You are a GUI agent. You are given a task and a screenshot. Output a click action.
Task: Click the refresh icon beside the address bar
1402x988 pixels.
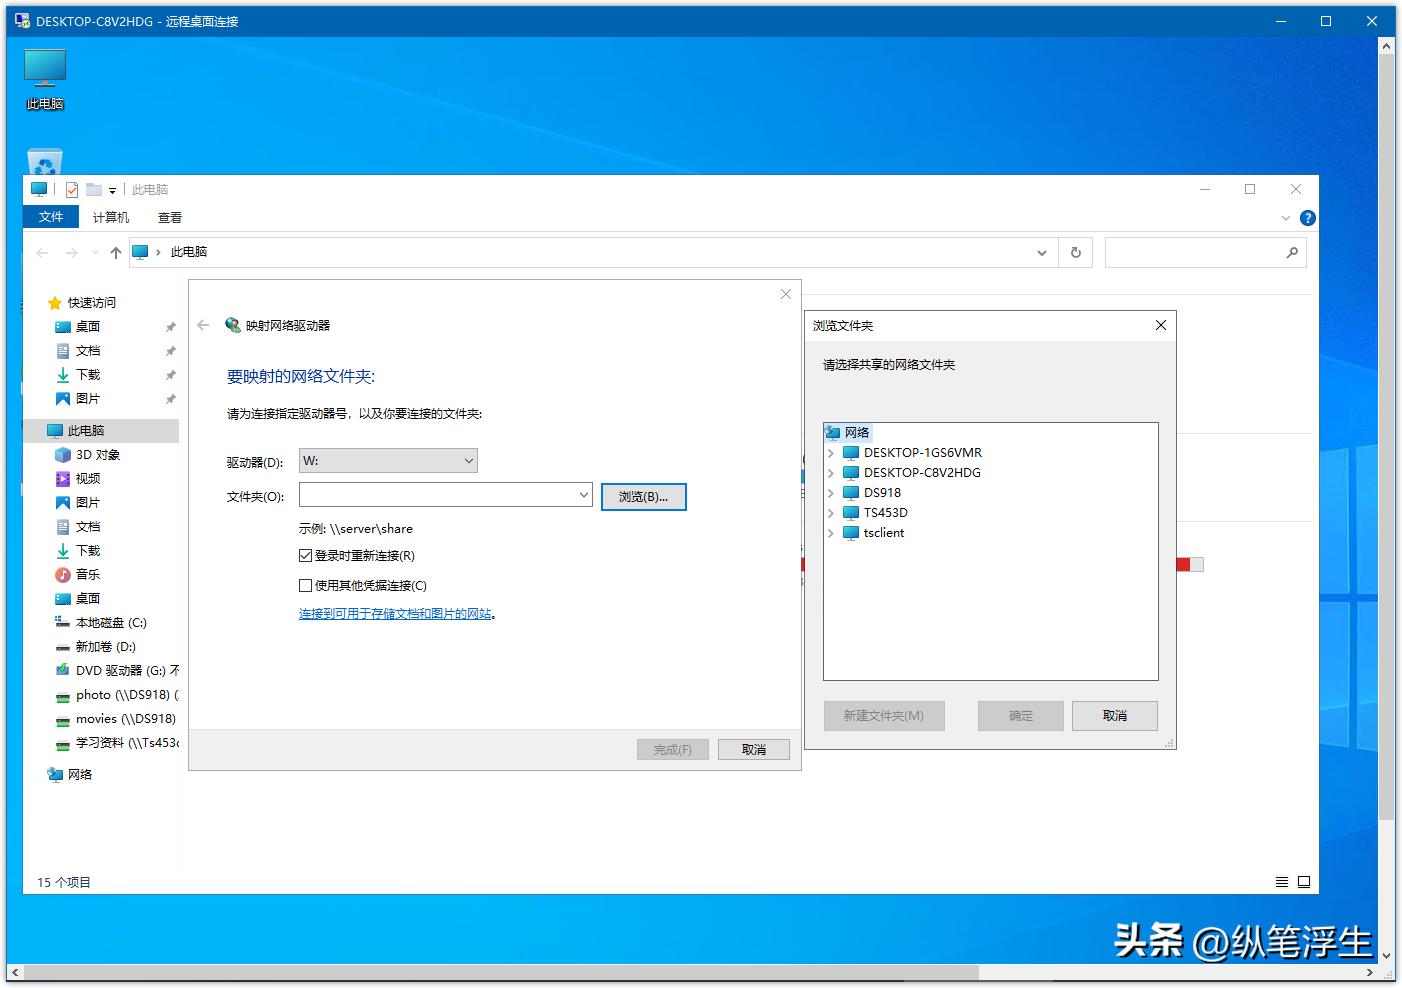[x=1075, y=252]
